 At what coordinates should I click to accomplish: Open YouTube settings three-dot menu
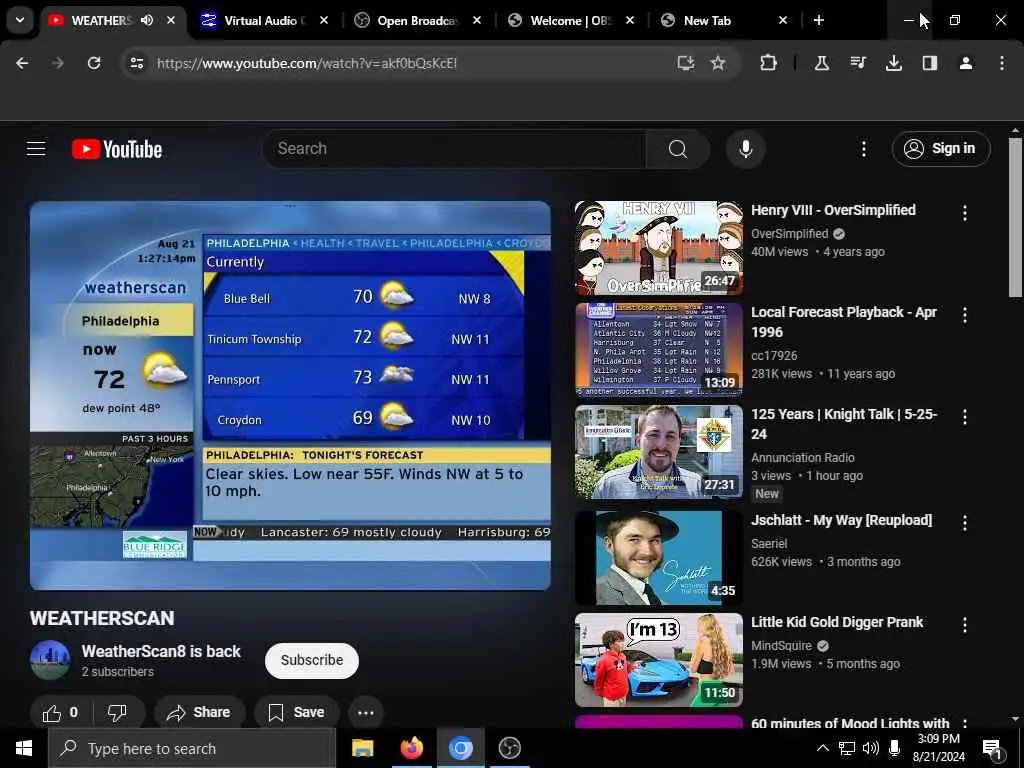(864, 149)
